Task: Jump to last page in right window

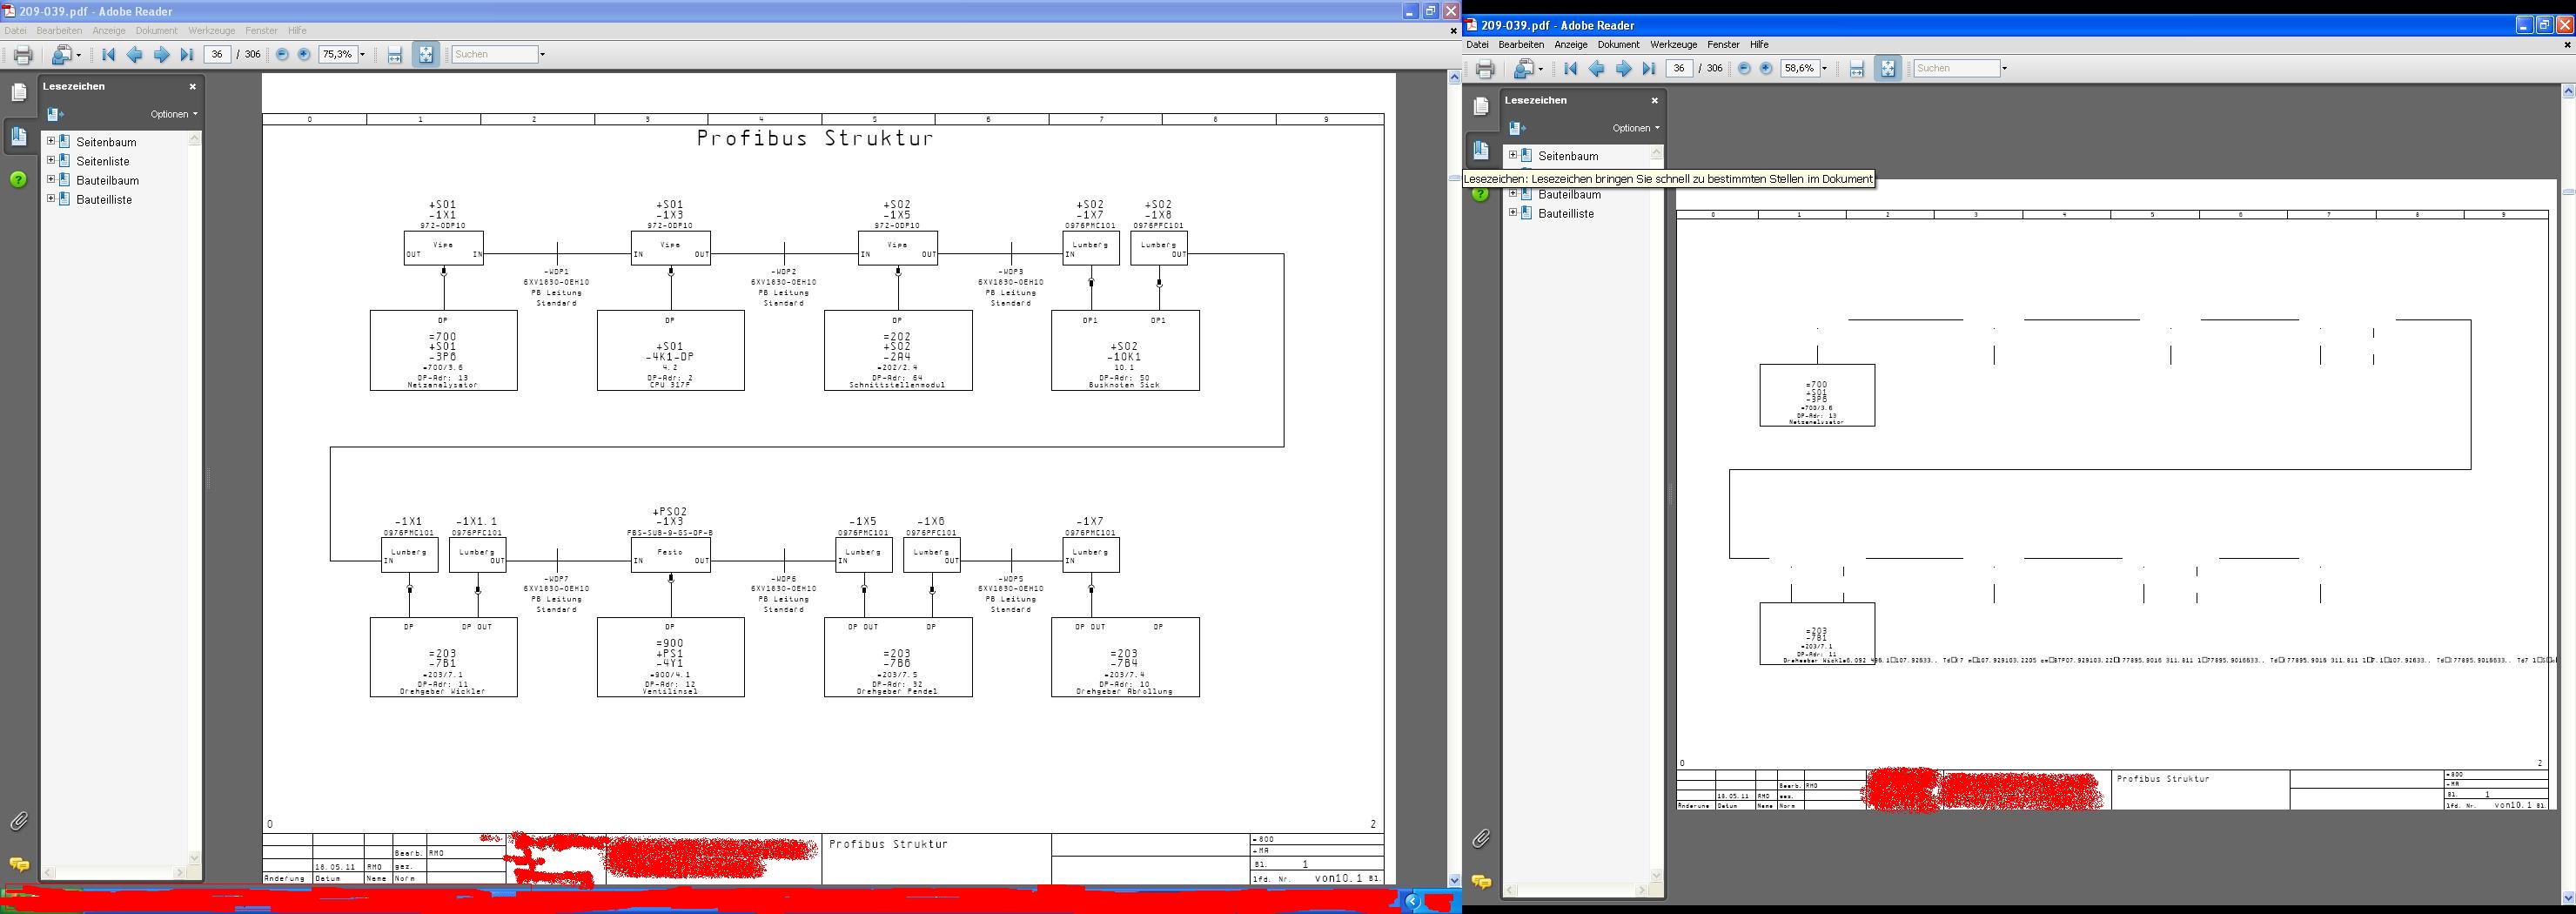Action: (x=1649, y=69)
